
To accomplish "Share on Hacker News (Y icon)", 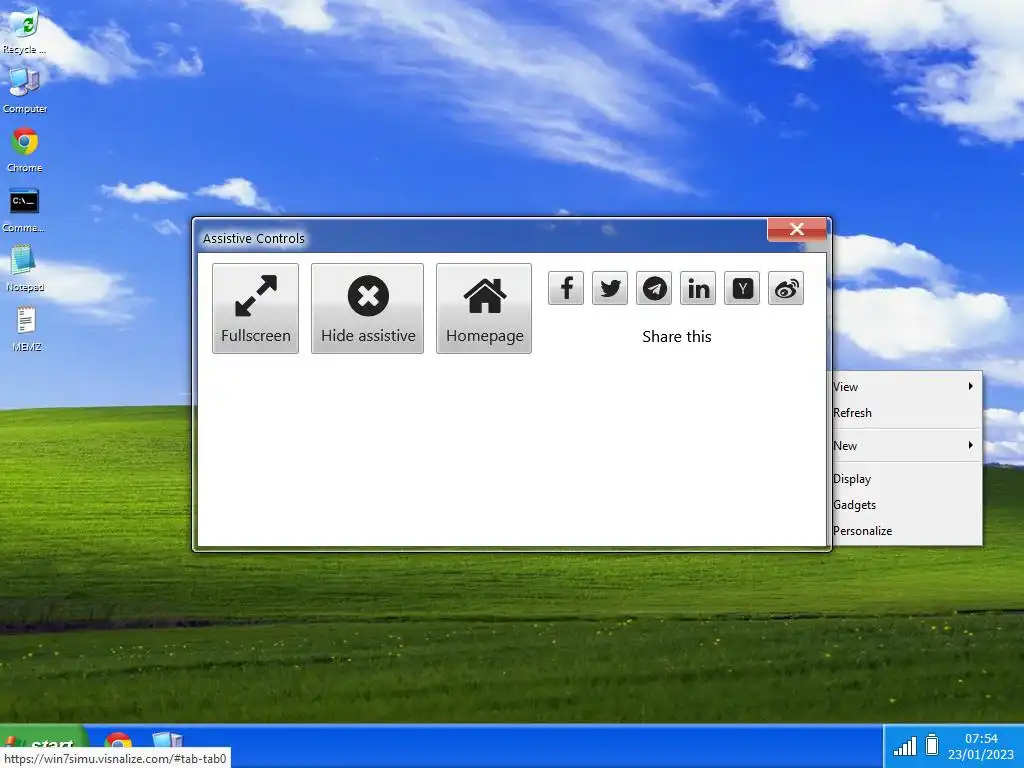I will [742, 288].
